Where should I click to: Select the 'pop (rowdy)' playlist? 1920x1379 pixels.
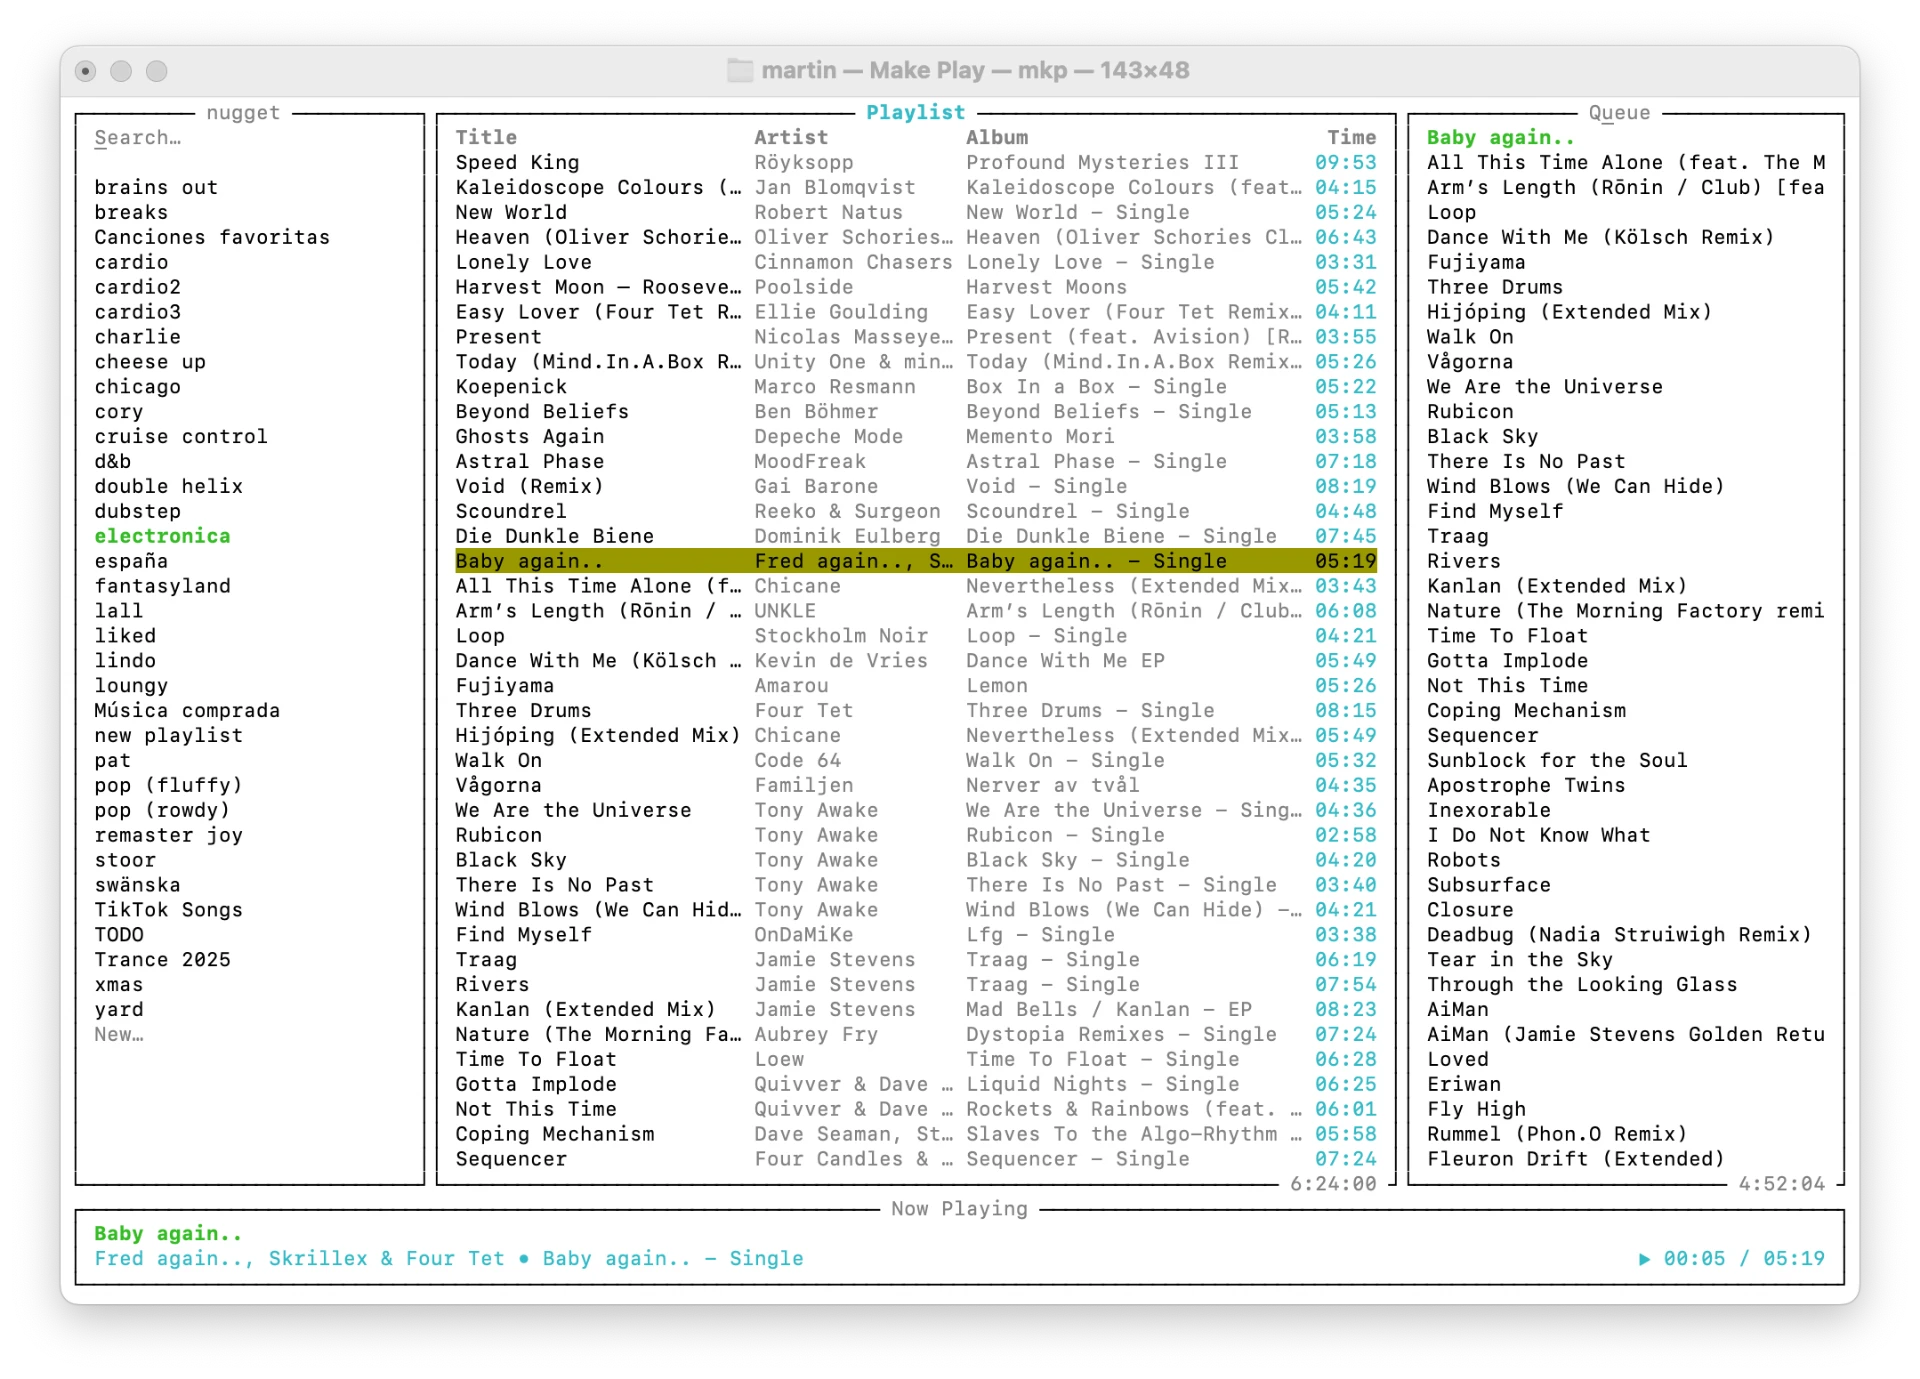coord(162,811)
